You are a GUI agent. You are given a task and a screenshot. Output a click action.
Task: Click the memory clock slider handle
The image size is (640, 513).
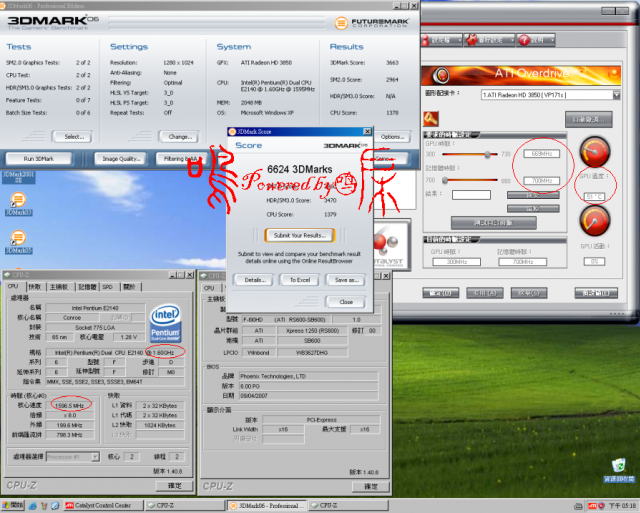coord(445,180)
